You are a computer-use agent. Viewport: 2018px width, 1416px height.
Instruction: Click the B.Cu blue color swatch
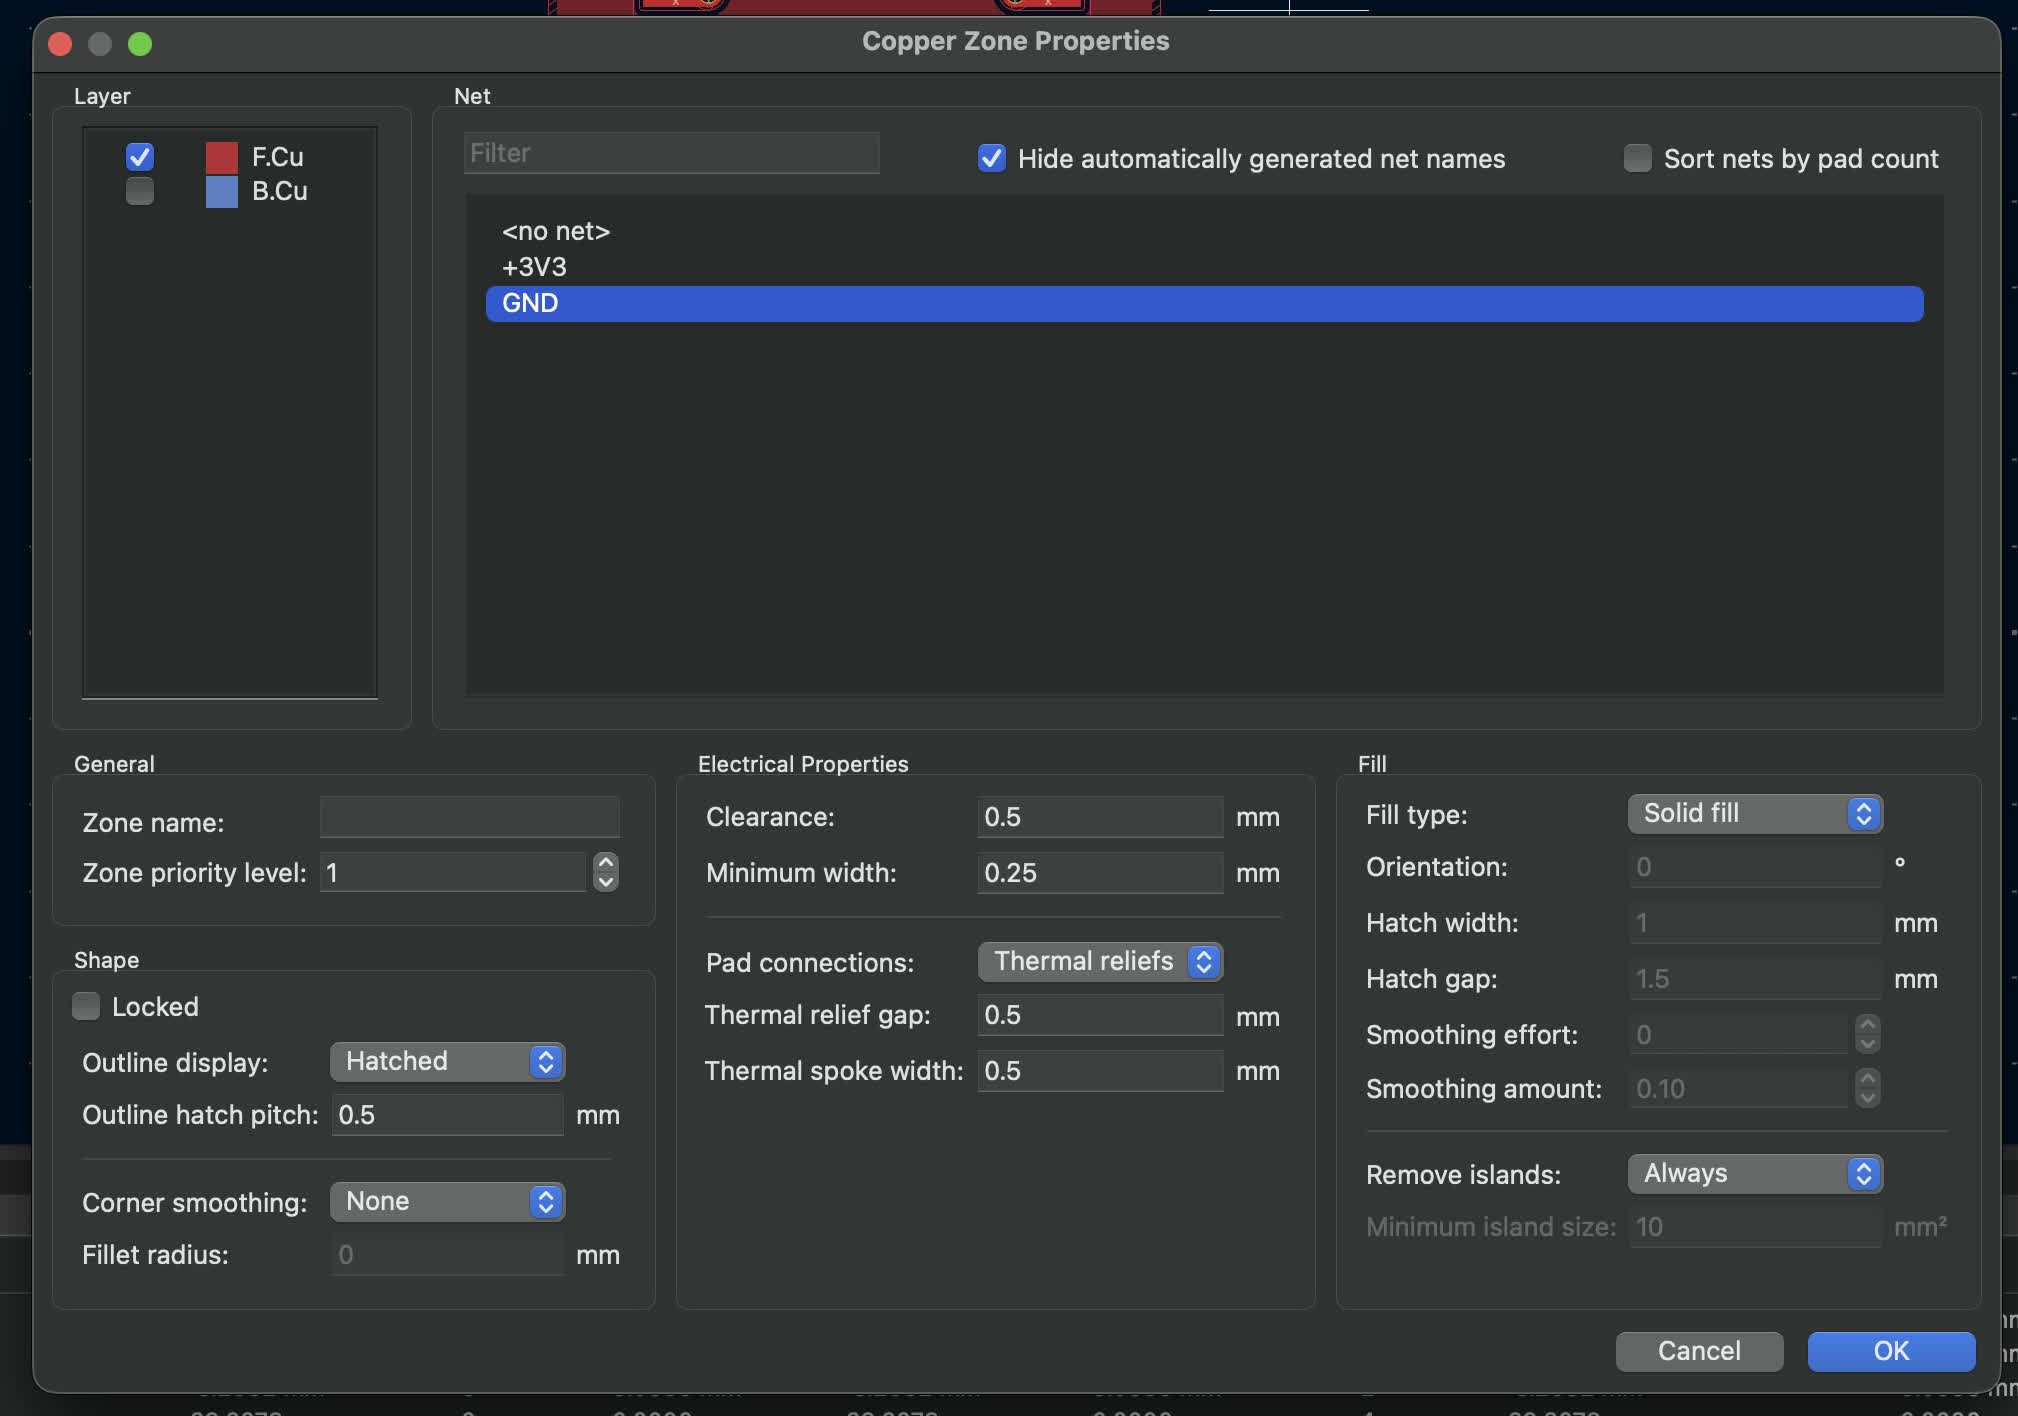click(x=221, y=191)
